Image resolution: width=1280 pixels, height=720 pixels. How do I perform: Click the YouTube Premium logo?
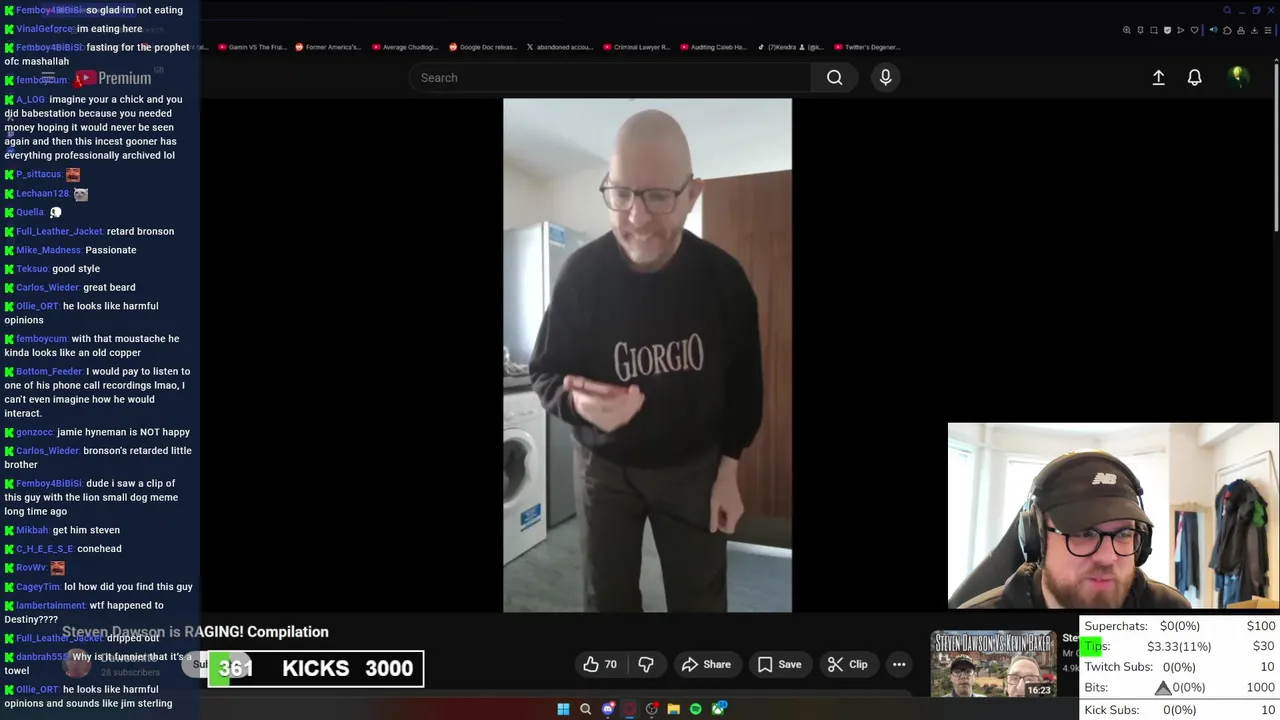(x=114, y=78)
